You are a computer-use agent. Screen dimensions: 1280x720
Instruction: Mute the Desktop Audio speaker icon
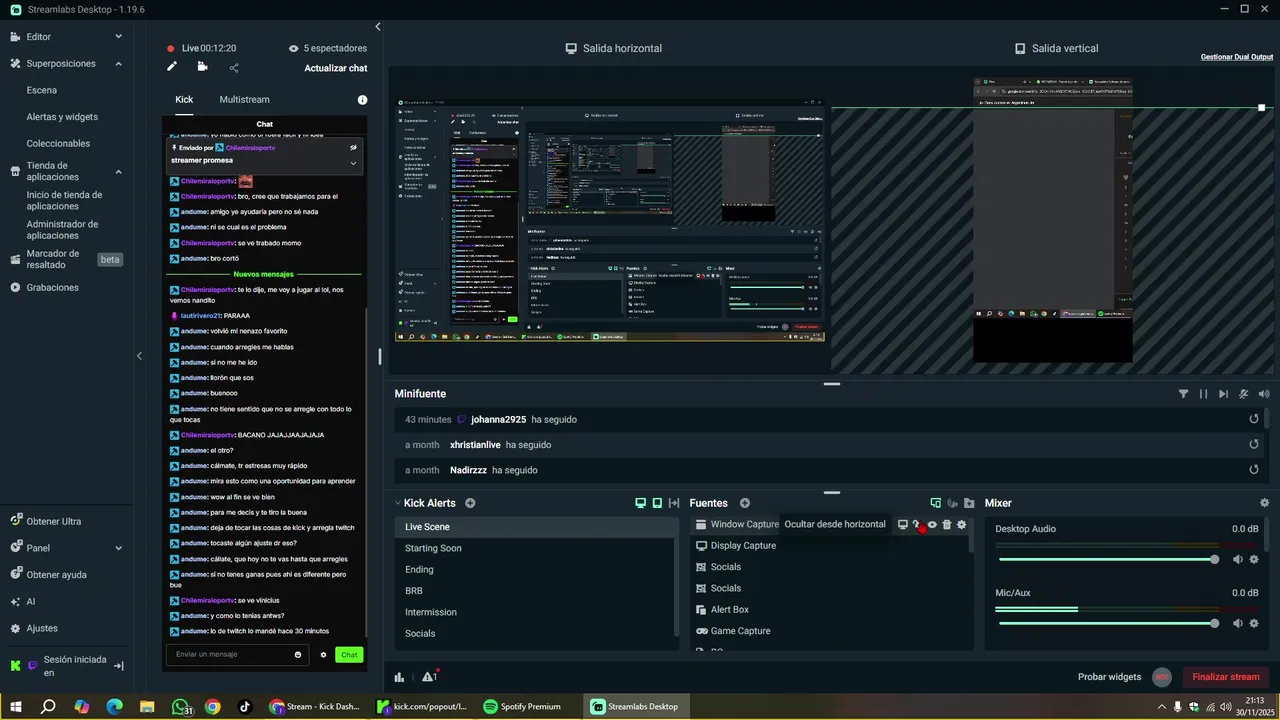1238,560
